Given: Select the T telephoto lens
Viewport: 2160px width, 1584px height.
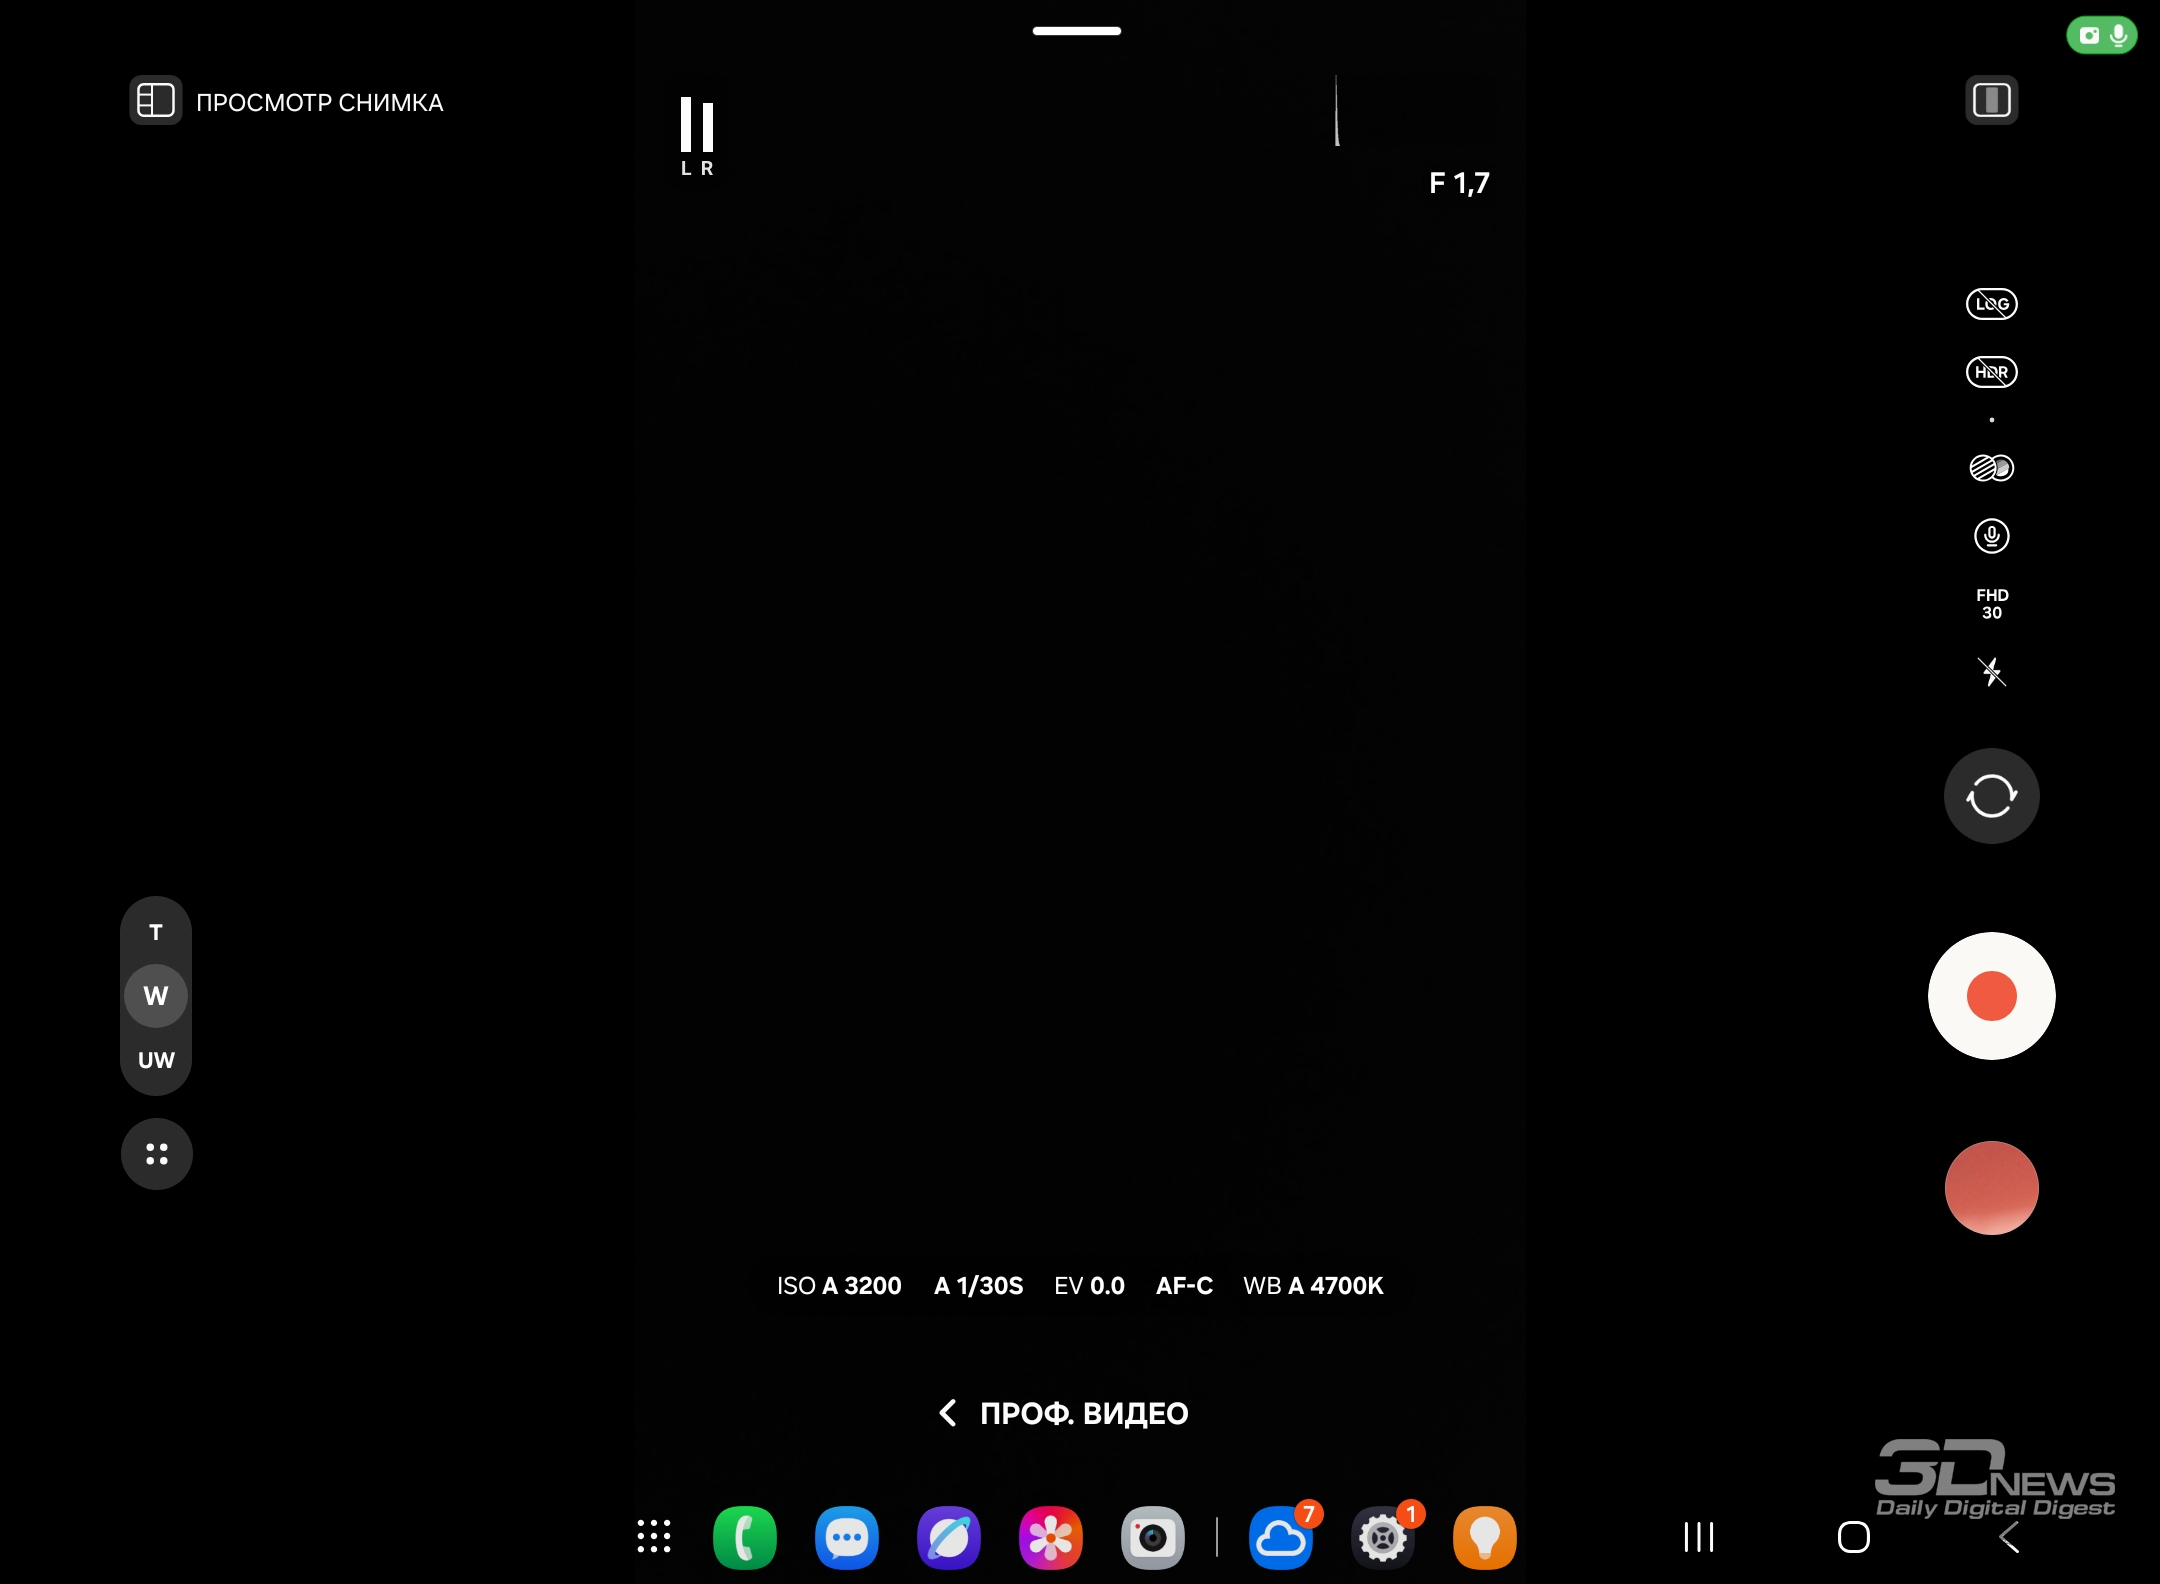Looking at the screenshot, I should (156, 932).
